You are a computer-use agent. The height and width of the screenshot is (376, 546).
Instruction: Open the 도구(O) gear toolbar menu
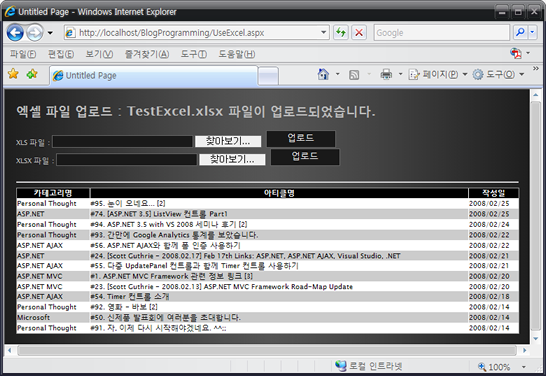498,74
